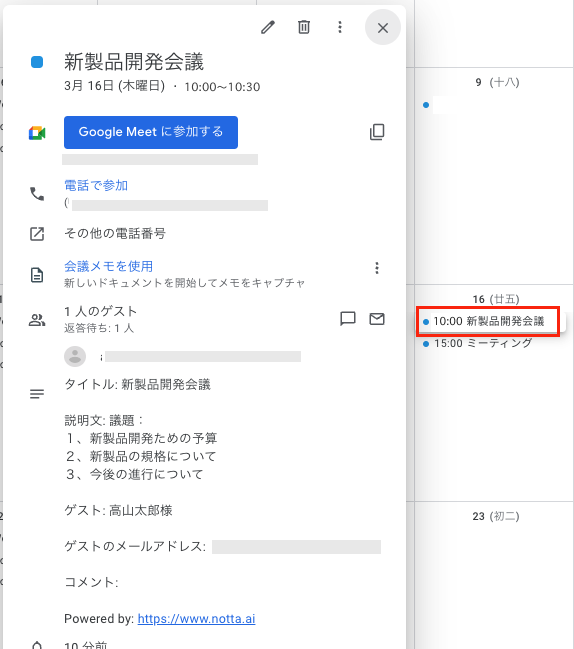
Task: Close the event details popup
Action: pyautogui.click(x=383, y=28)
